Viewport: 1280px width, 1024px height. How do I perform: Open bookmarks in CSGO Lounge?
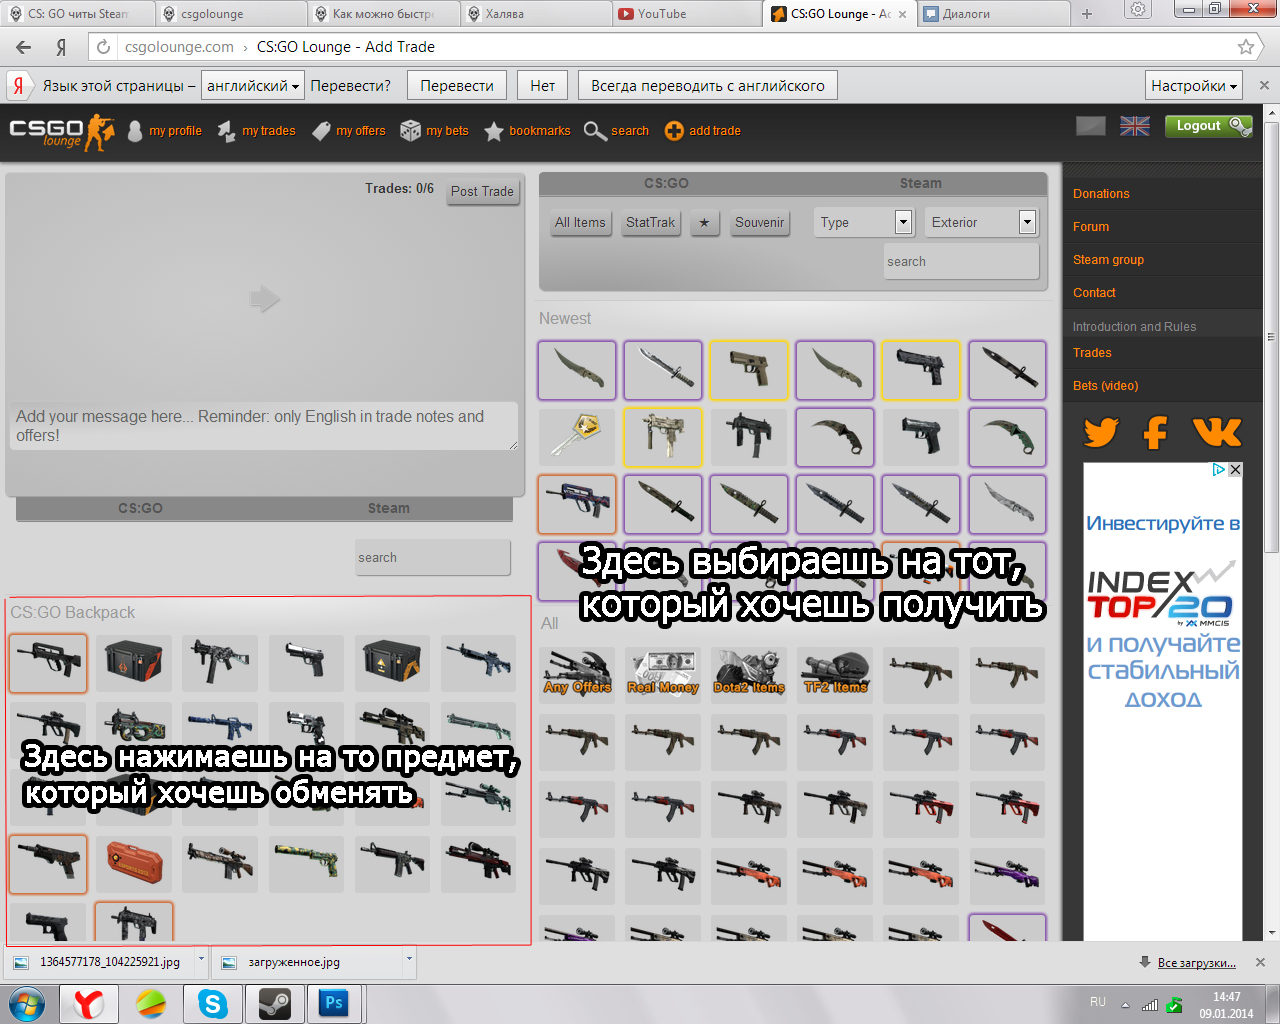click(527, 131)
